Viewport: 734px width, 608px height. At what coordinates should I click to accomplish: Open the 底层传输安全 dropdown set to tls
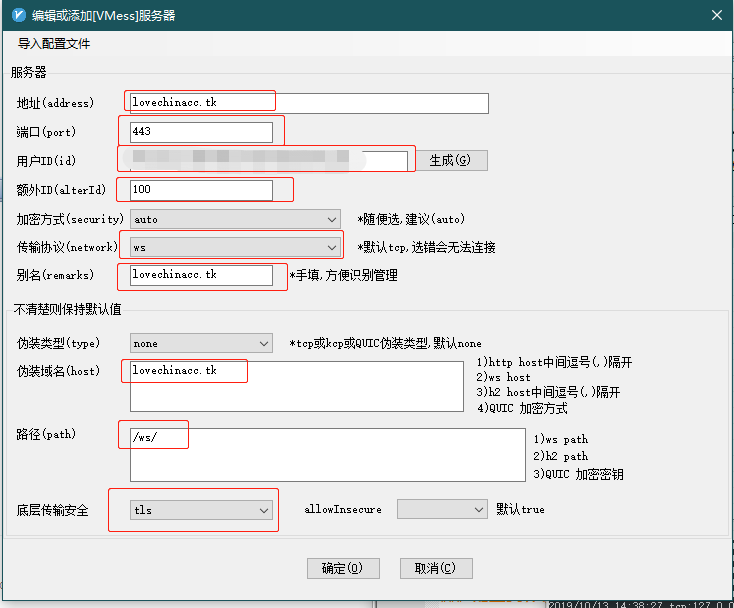click(x=201, y=510)
